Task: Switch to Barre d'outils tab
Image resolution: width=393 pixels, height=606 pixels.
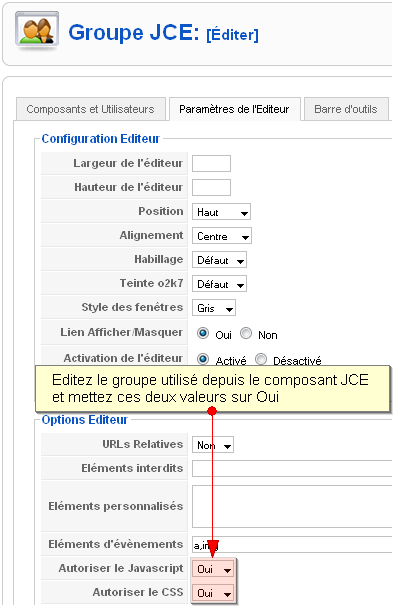Action: [x=346, y=109]
